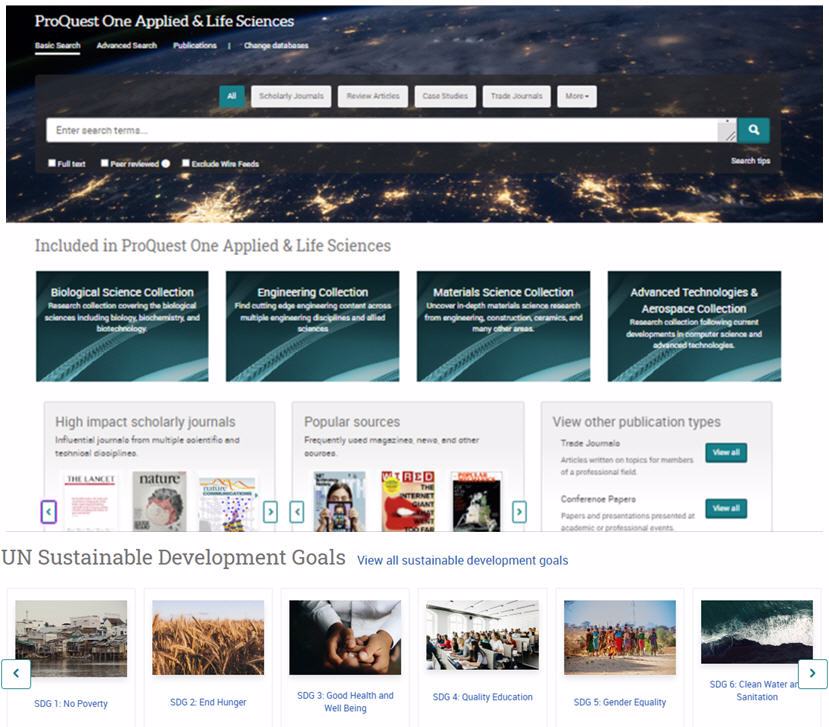Open SDG 4: Quality Education link
This screenshot has height=727, width=829.
click(x=482, y=697)
